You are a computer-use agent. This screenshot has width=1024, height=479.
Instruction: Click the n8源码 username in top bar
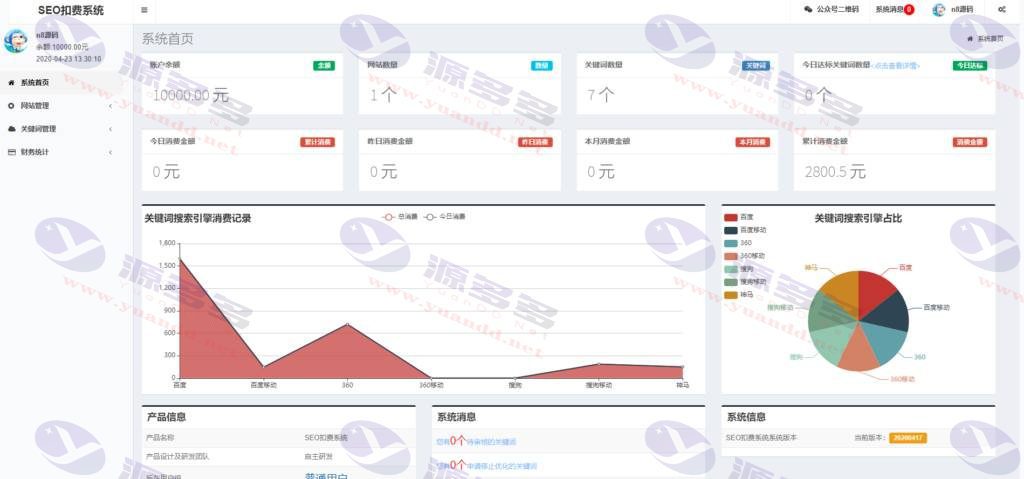point(962,10)
